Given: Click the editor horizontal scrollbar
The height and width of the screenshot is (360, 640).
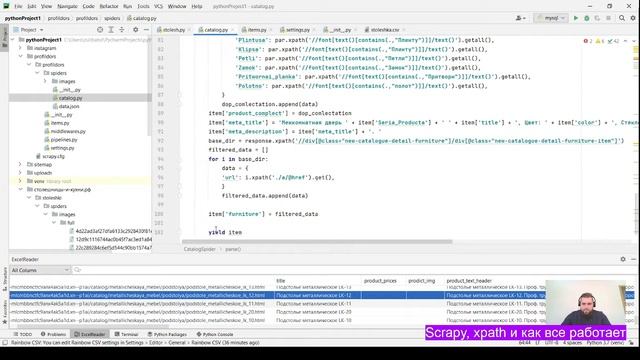Looking at the screenshot, I should point(317,242).
